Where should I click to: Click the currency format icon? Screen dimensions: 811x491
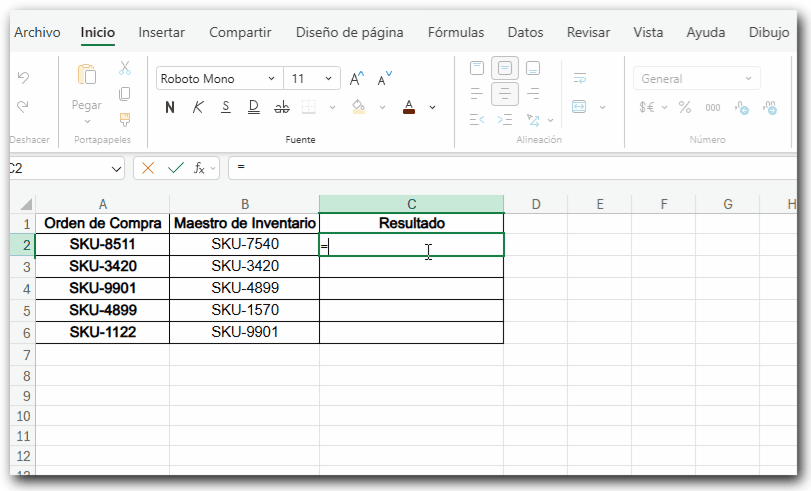647,107
